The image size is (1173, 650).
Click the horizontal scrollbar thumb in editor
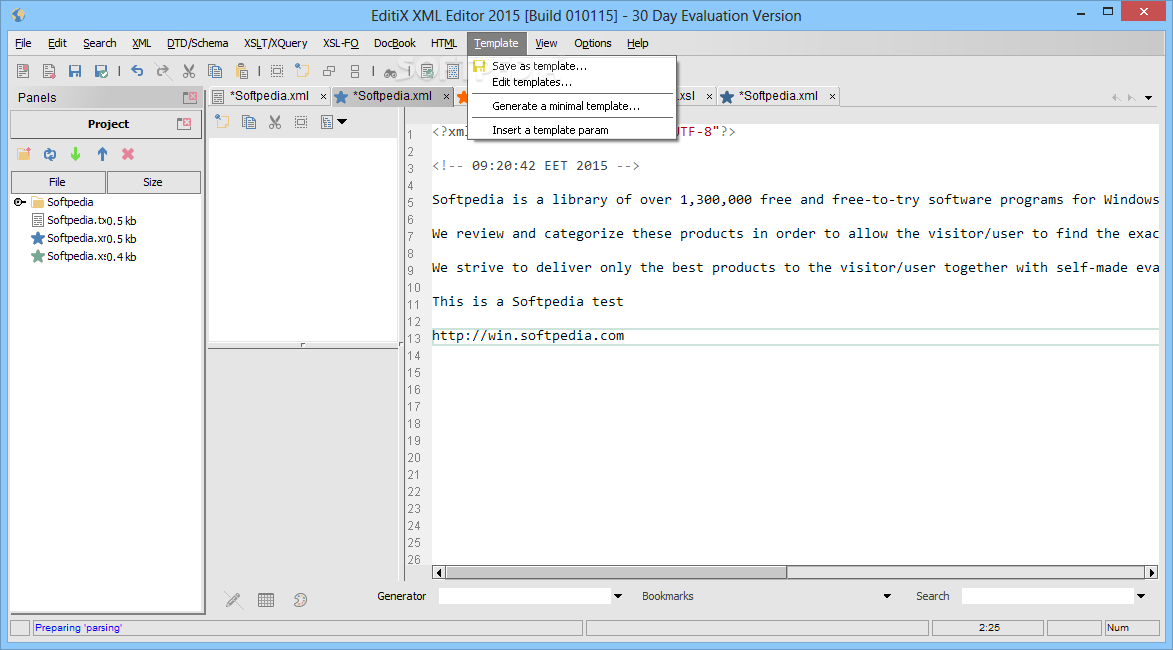point(616,572)
